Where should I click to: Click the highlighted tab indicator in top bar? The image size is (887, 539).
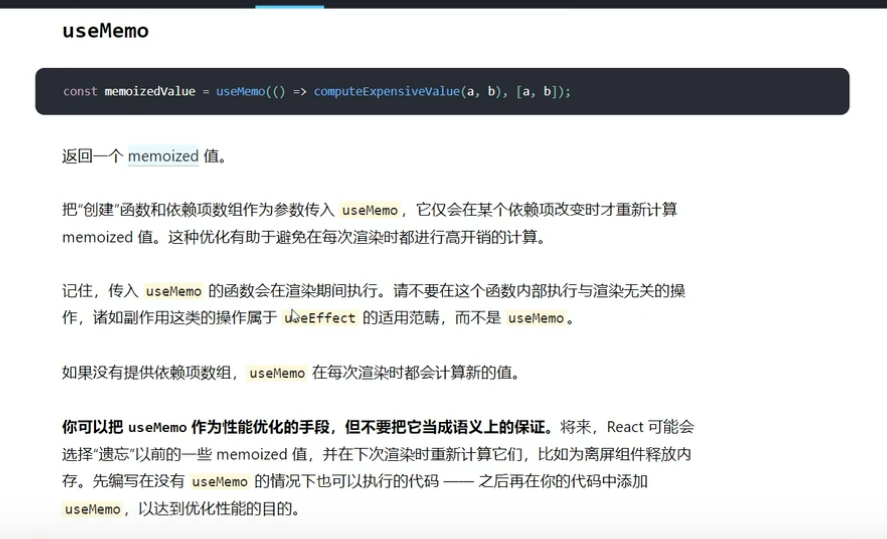pyautogui.click(x=290, y=6)
